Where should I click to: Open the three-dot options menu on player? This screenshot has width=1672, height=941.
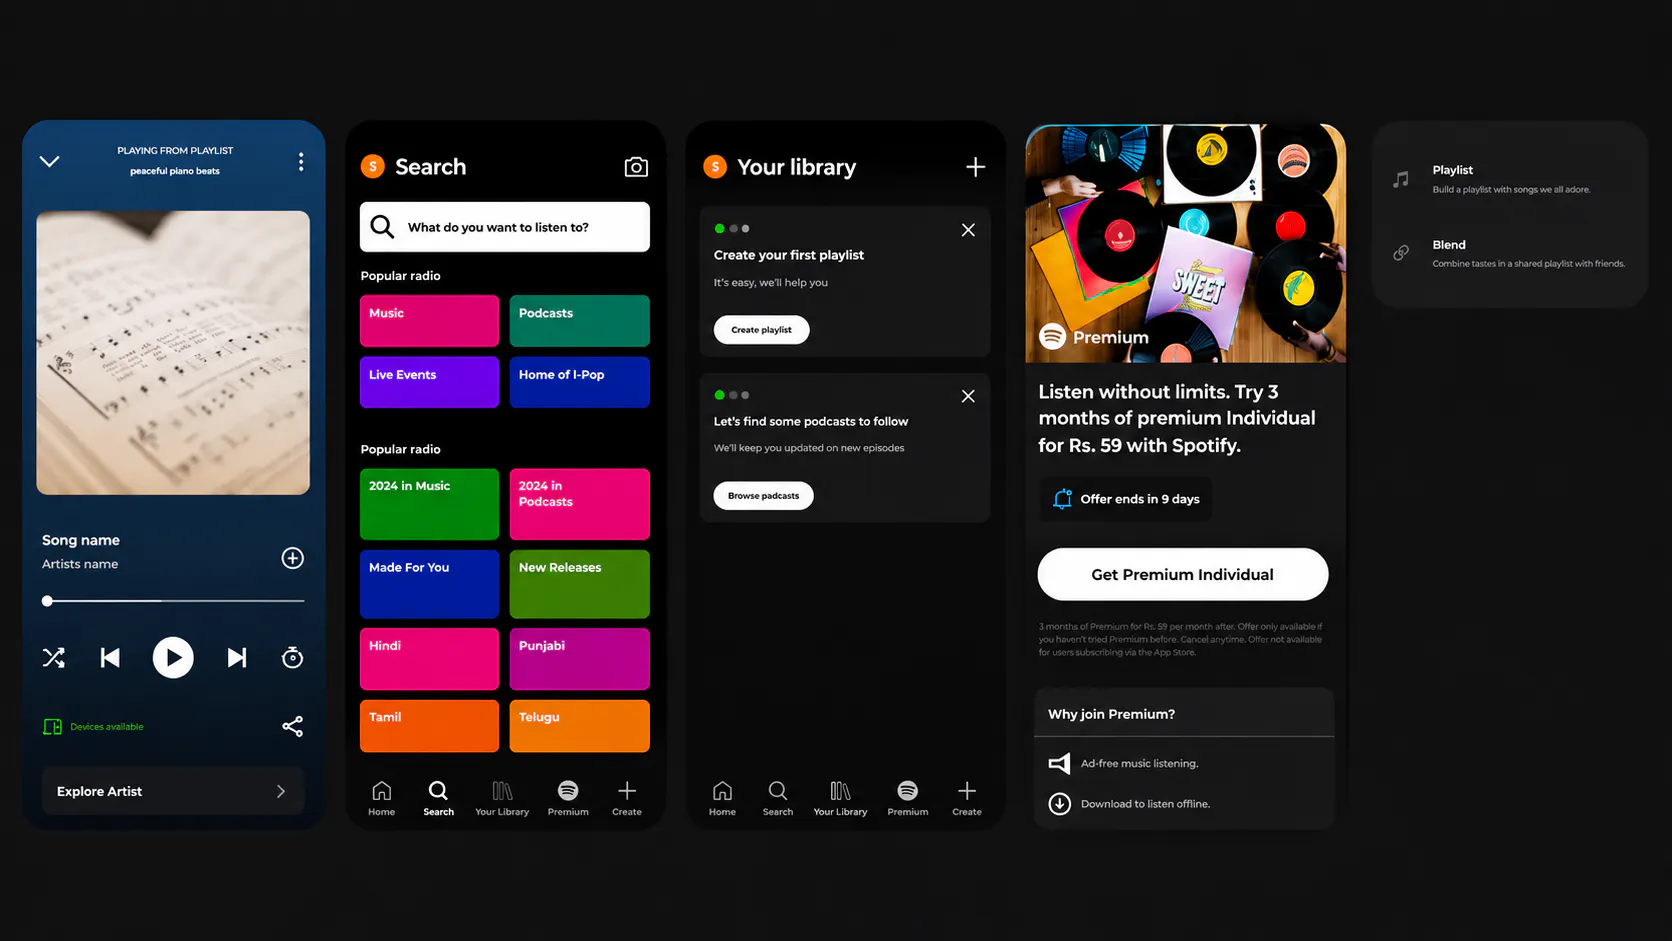pos(301,162)
